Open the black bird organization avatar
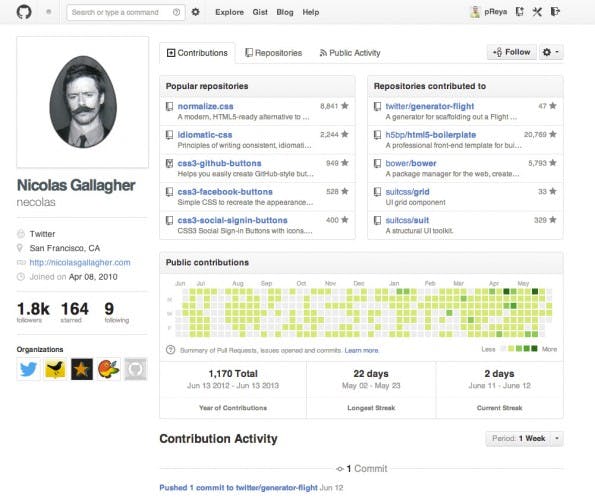The image size is (595, 504). click(55, 369)
